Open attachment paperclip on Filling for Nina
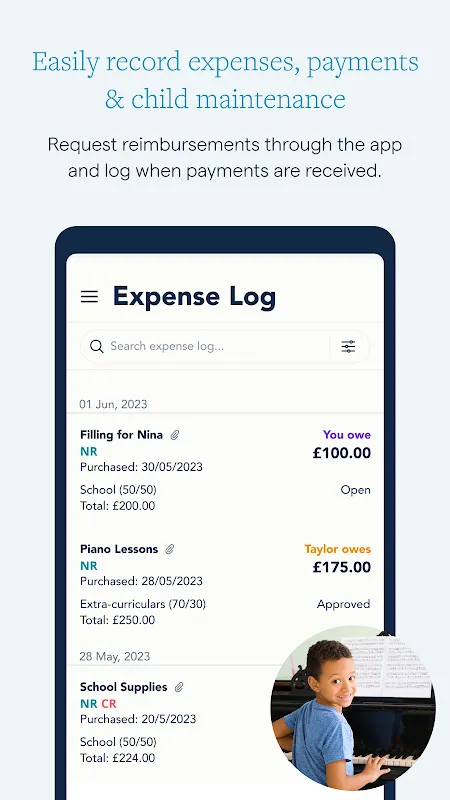The height and width of the screenshot is (800, 450). [175, 435]
